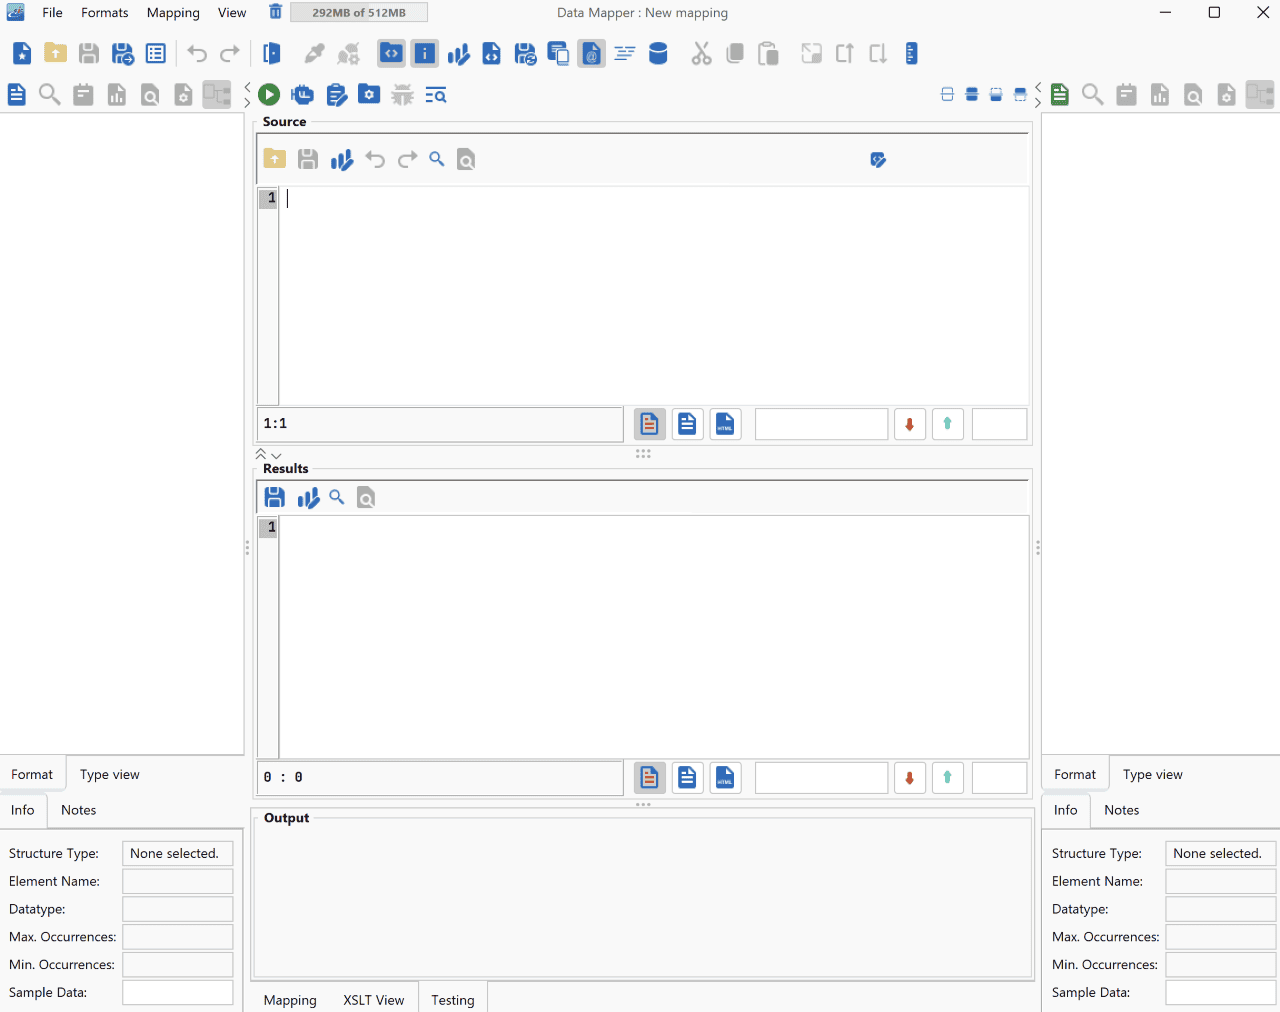Select the left panel Type view tab
The image size is (1280, 1012).
(110, 774)
